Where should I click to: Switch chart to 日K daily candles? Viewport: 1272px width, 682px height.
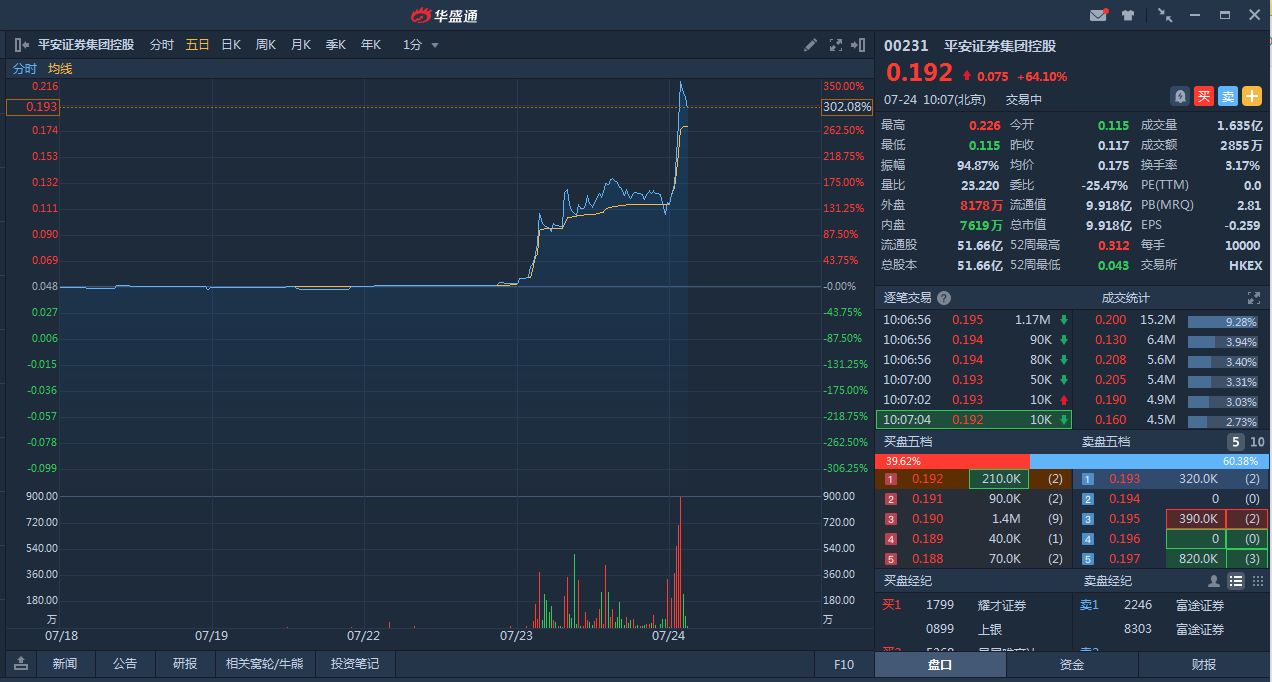point(231,45)
